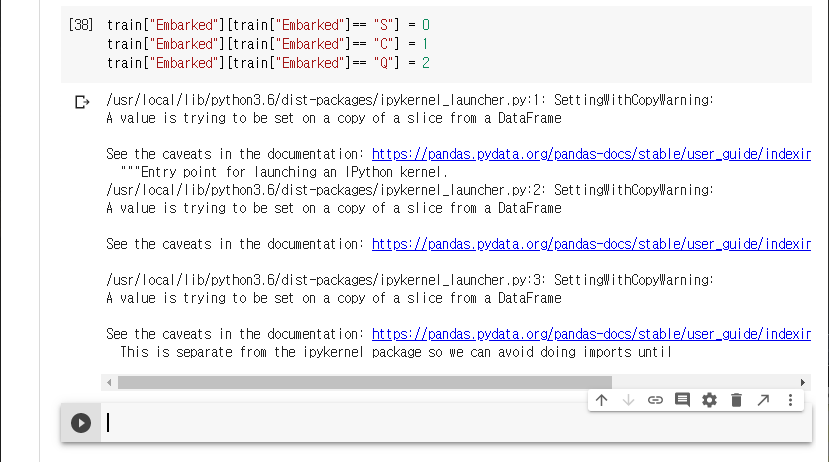The image size is (829, 462).
Task: Delete the cell with trash icon
Action: (736, 400)
